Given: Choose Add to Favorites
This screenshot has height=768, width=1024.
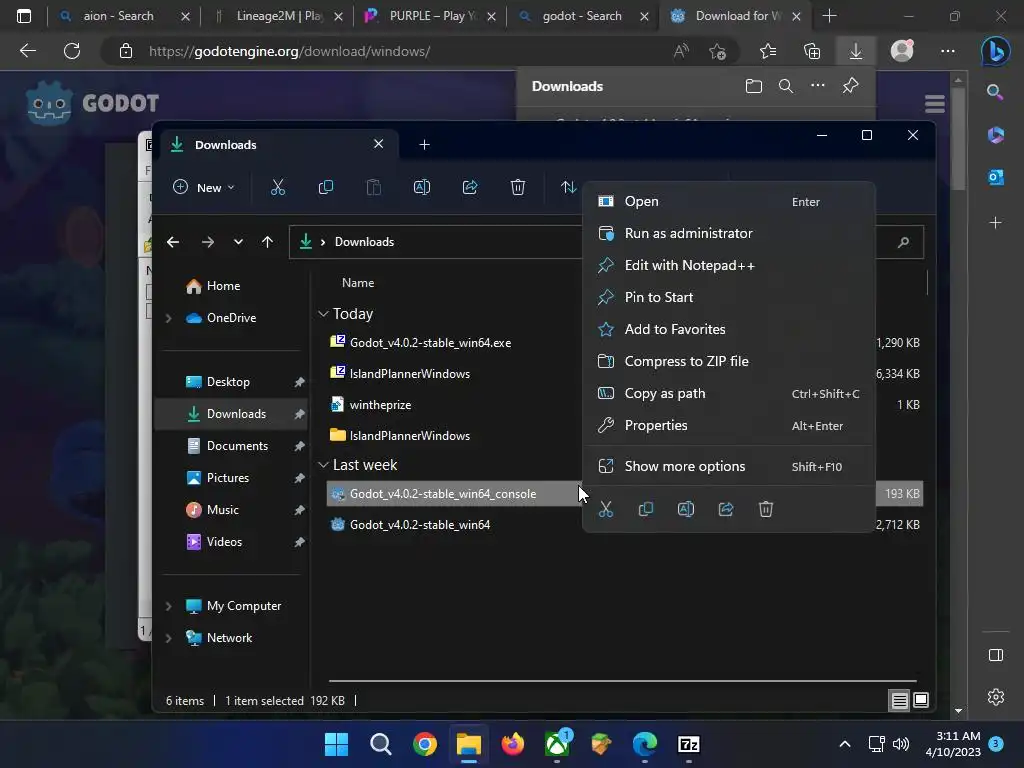Looking at the screenshot, I should click(728, 329).
